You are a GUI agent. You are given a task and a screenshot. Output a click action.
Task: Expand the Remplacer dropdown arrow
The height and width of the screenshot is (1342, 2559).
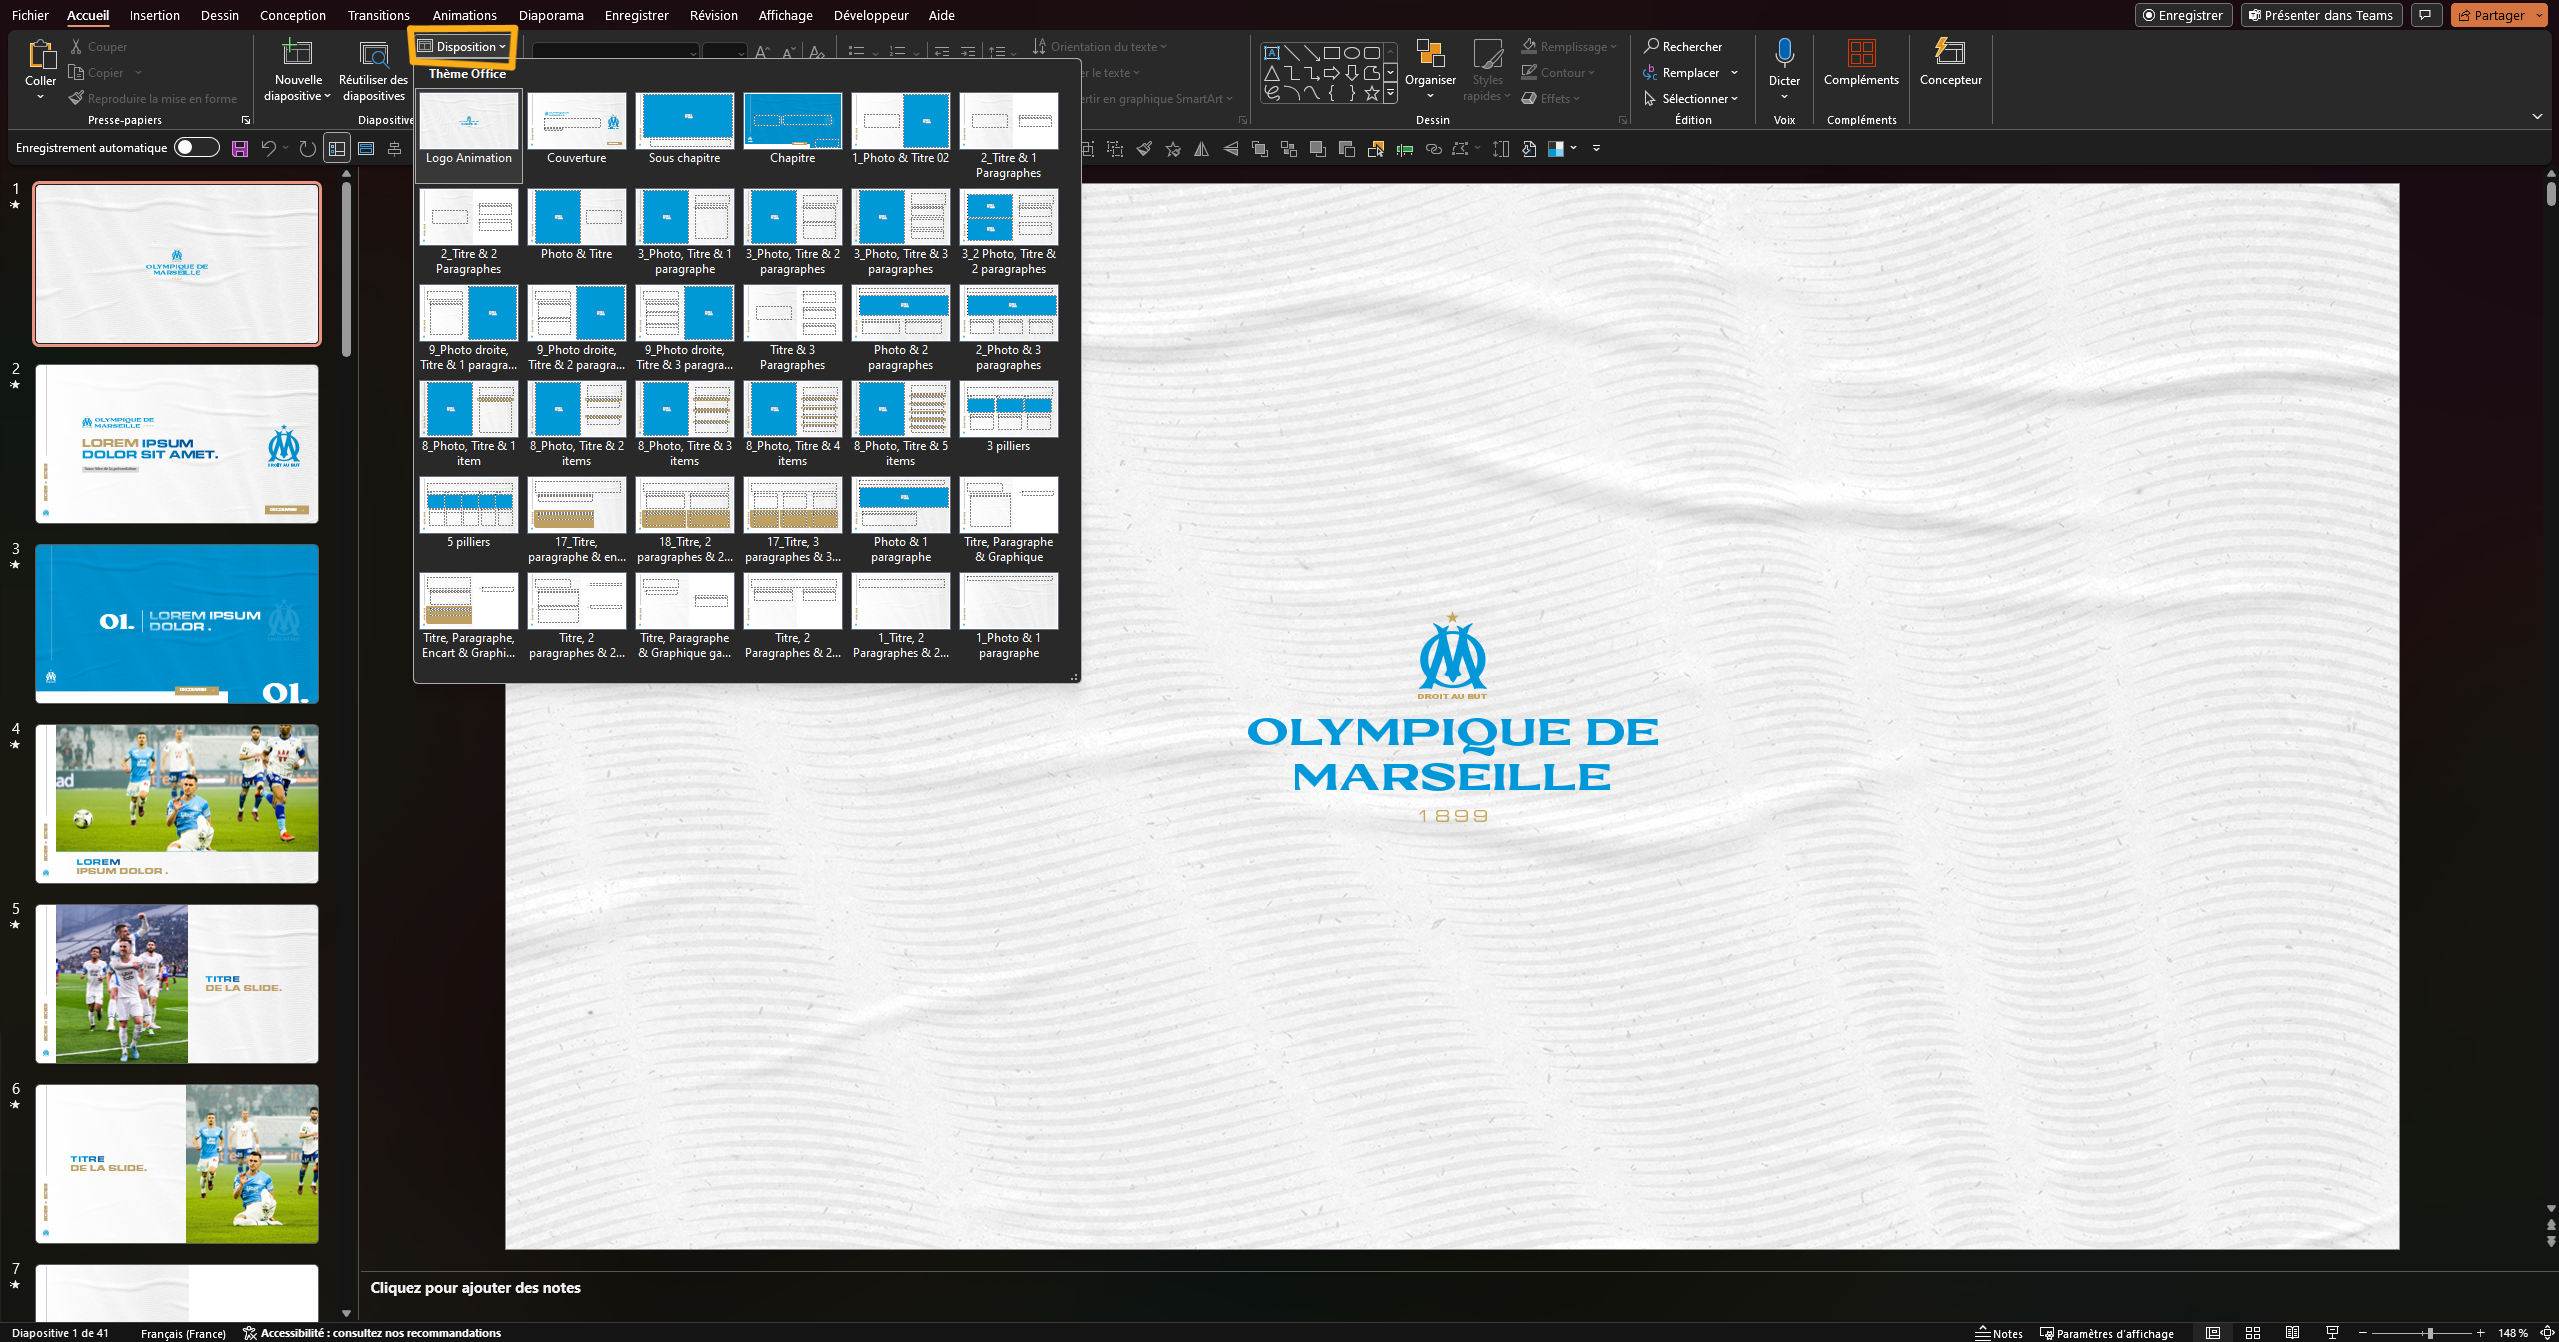1734,72
